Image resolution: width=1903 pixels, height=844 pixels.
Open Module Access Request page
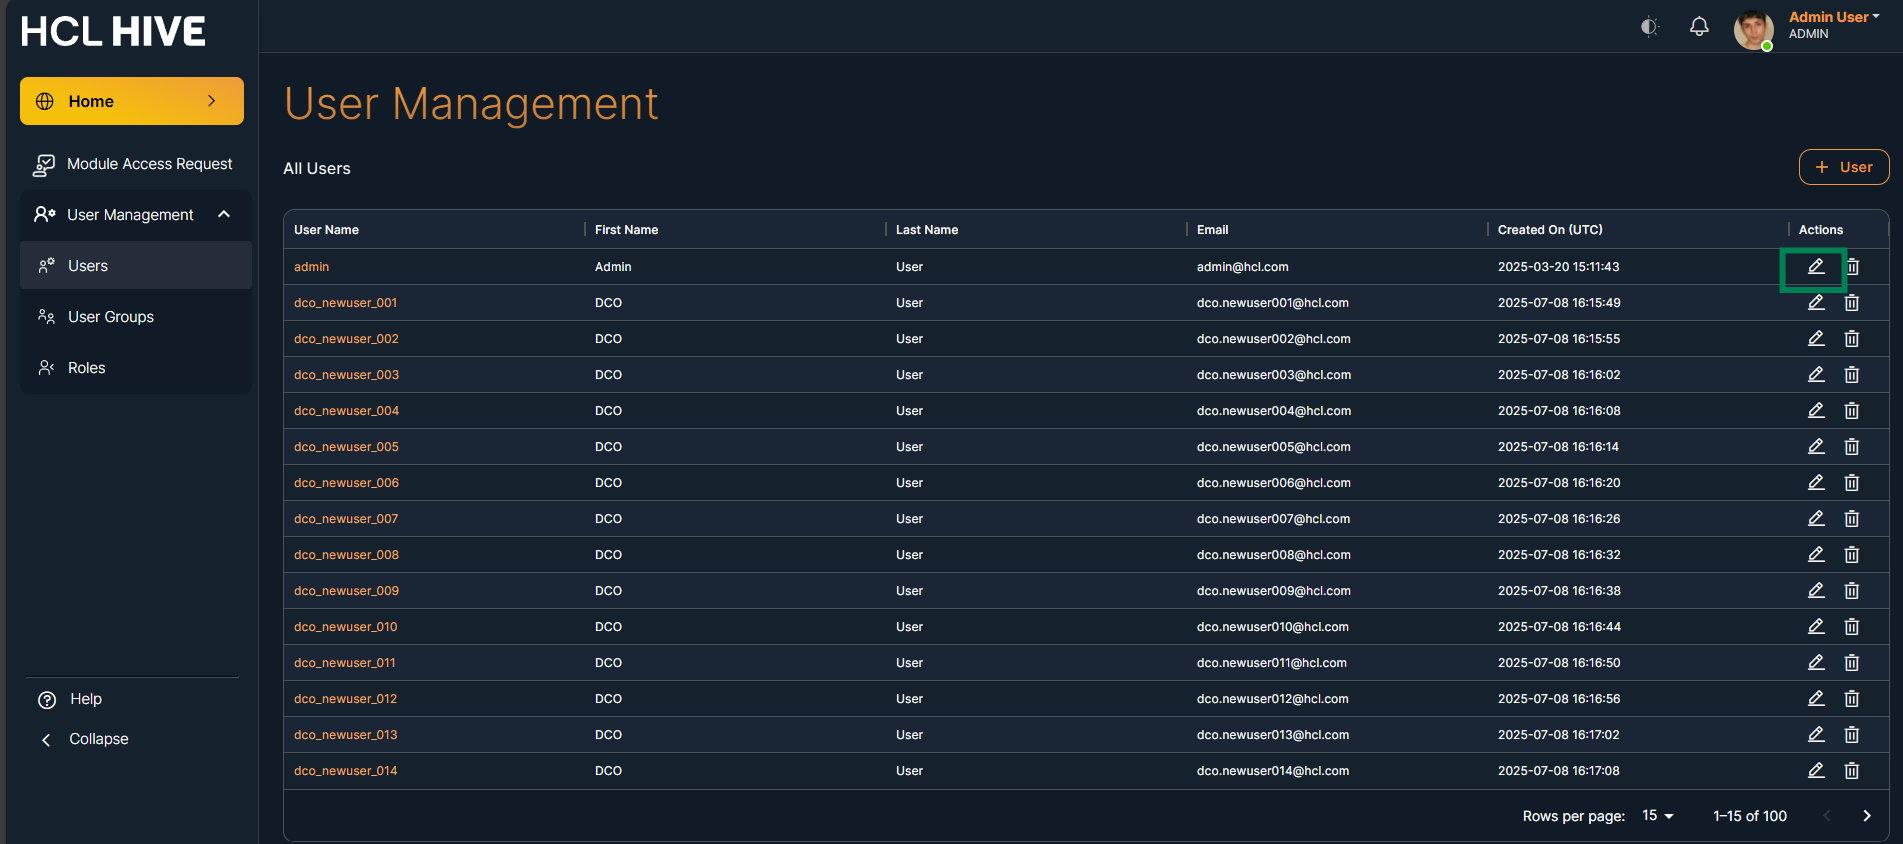pos(149,164)
